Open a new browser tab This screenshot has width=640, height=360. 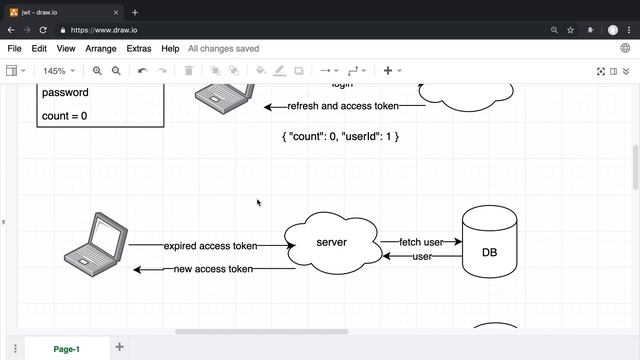point(135,12)
